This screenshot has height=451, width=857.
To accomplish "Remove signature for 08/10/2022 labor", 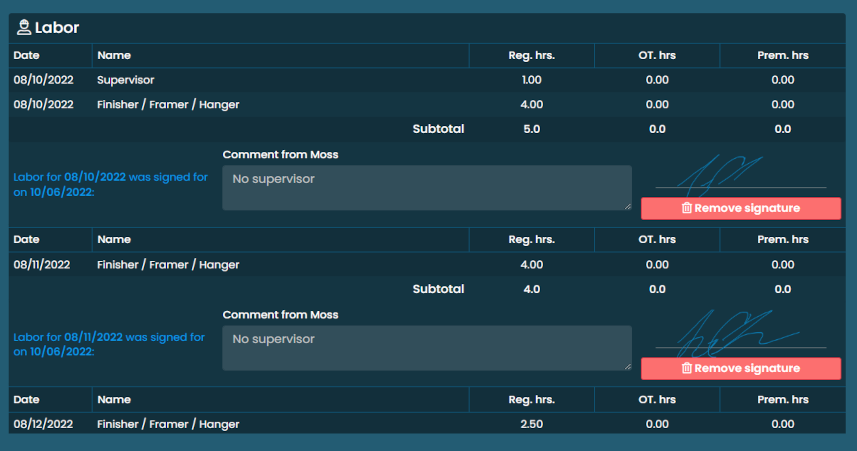I will point(740,208).
